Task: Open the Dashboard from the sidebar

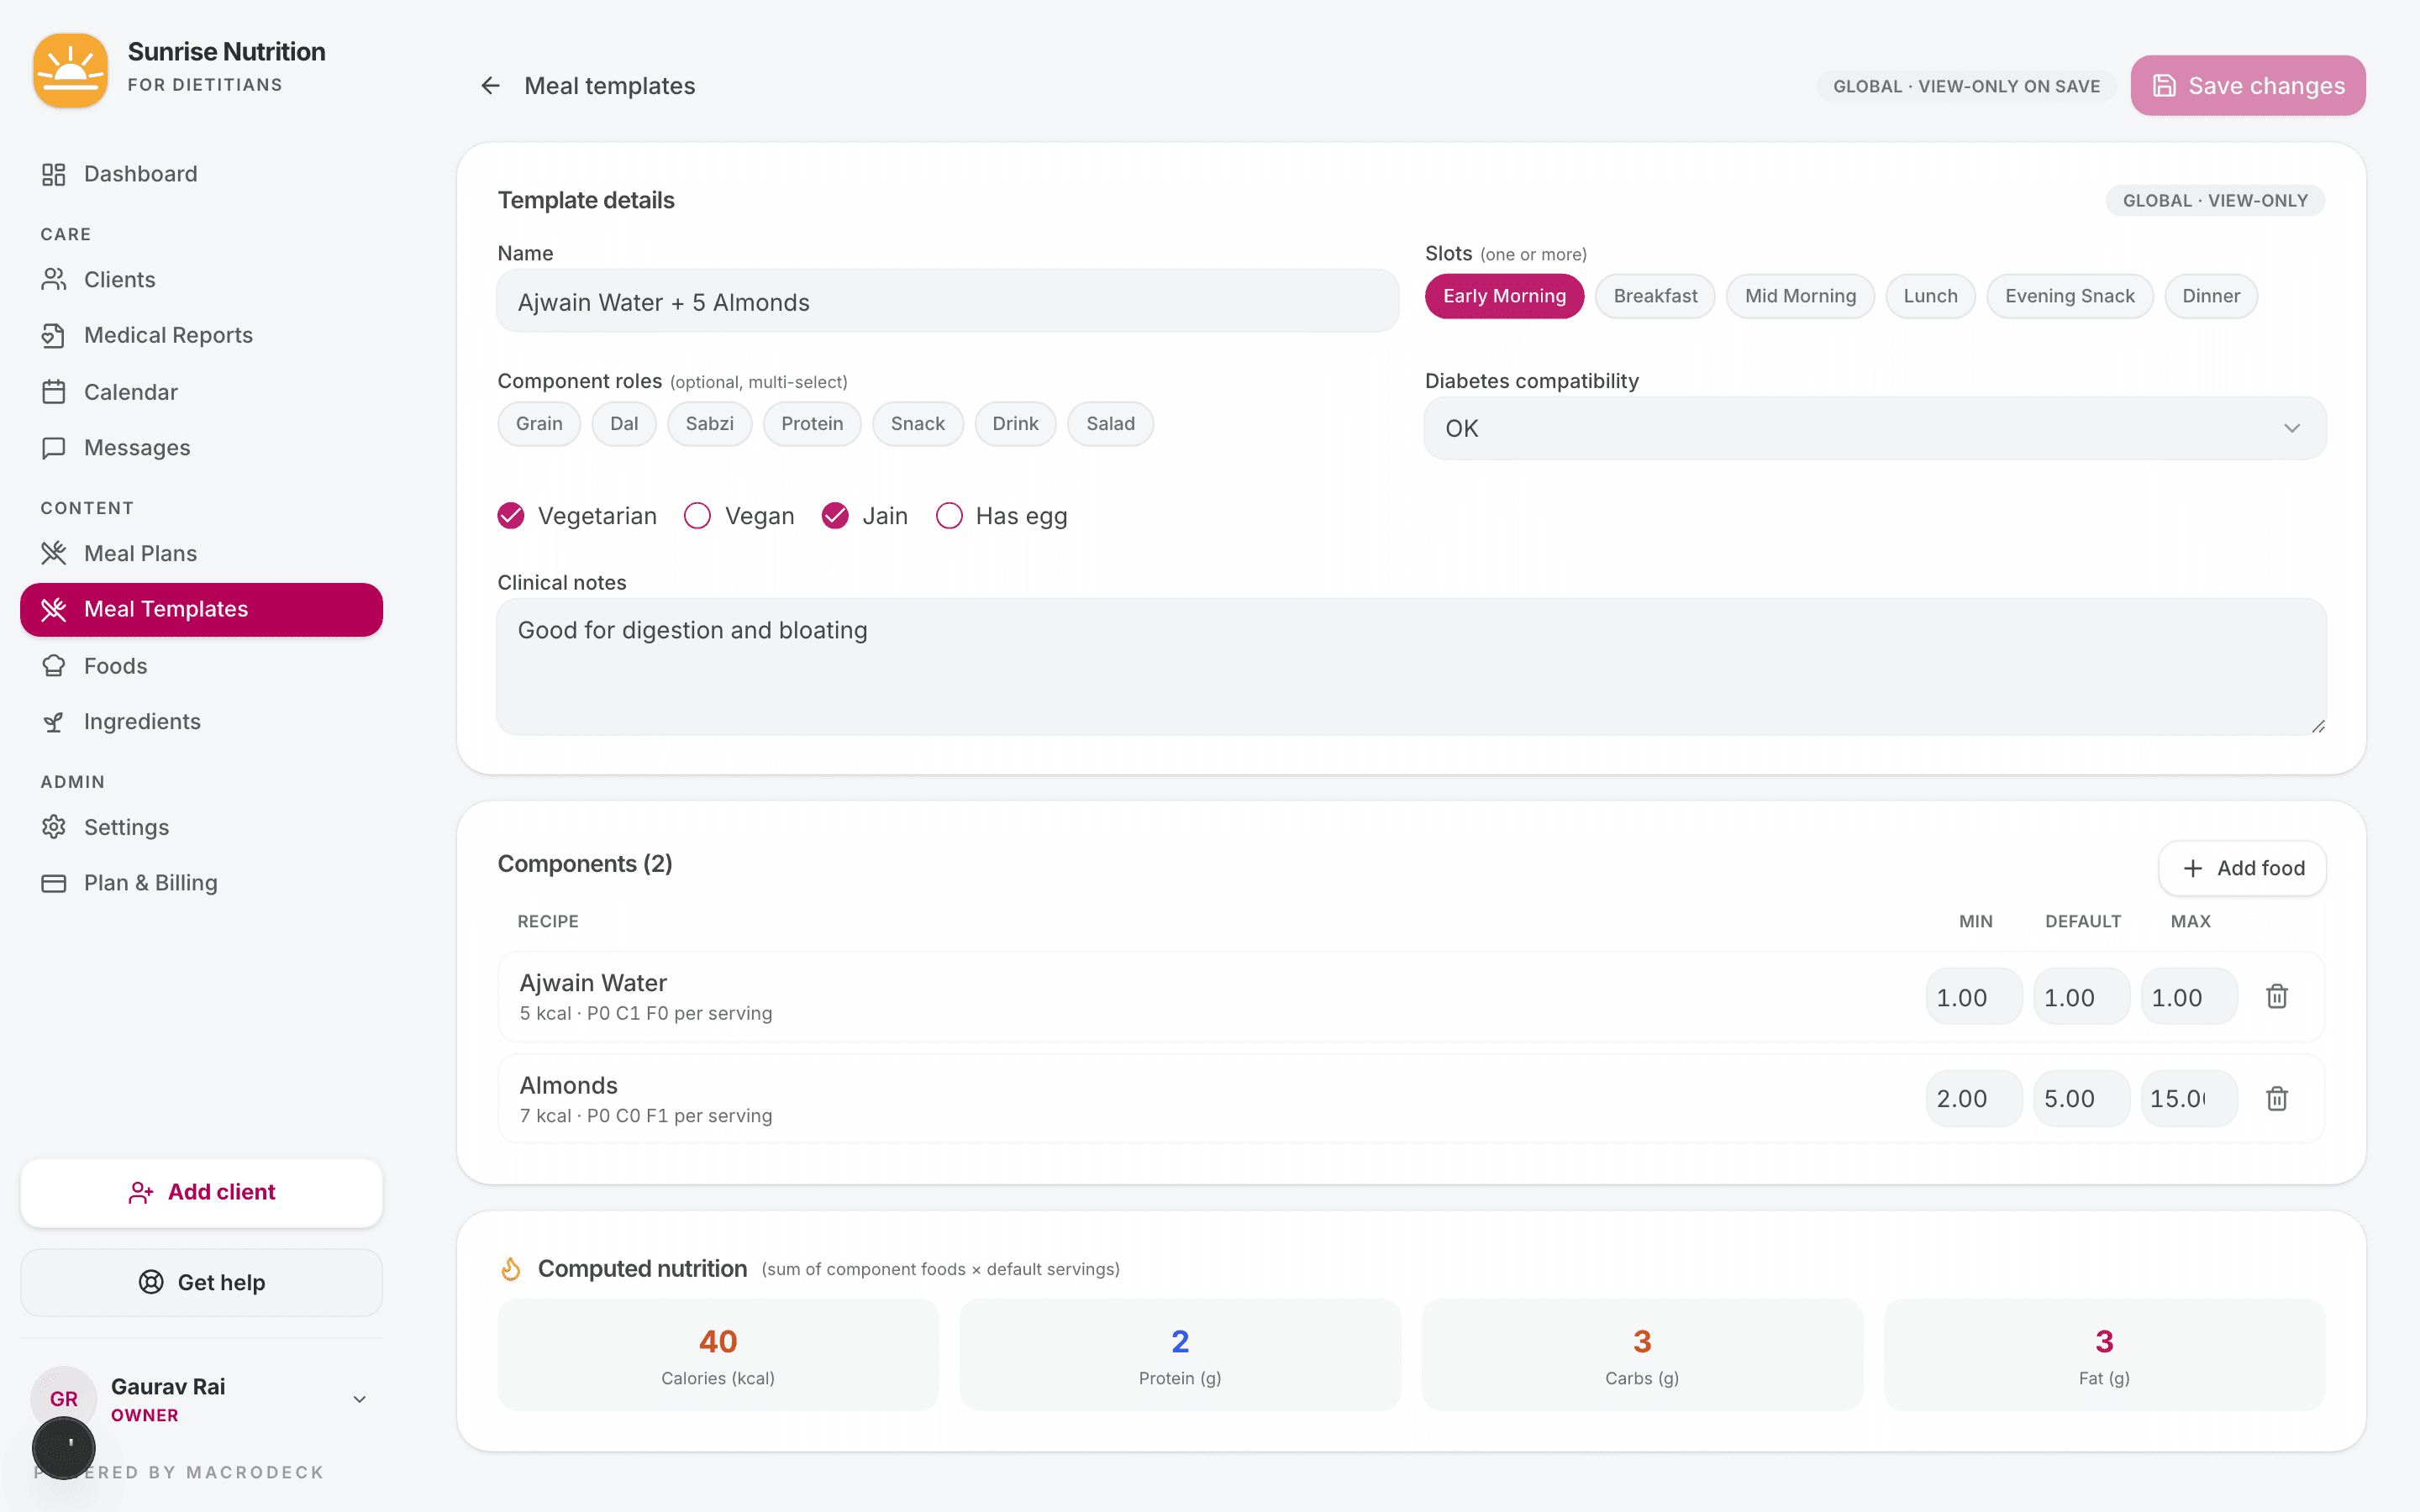Action: (140, 173)
